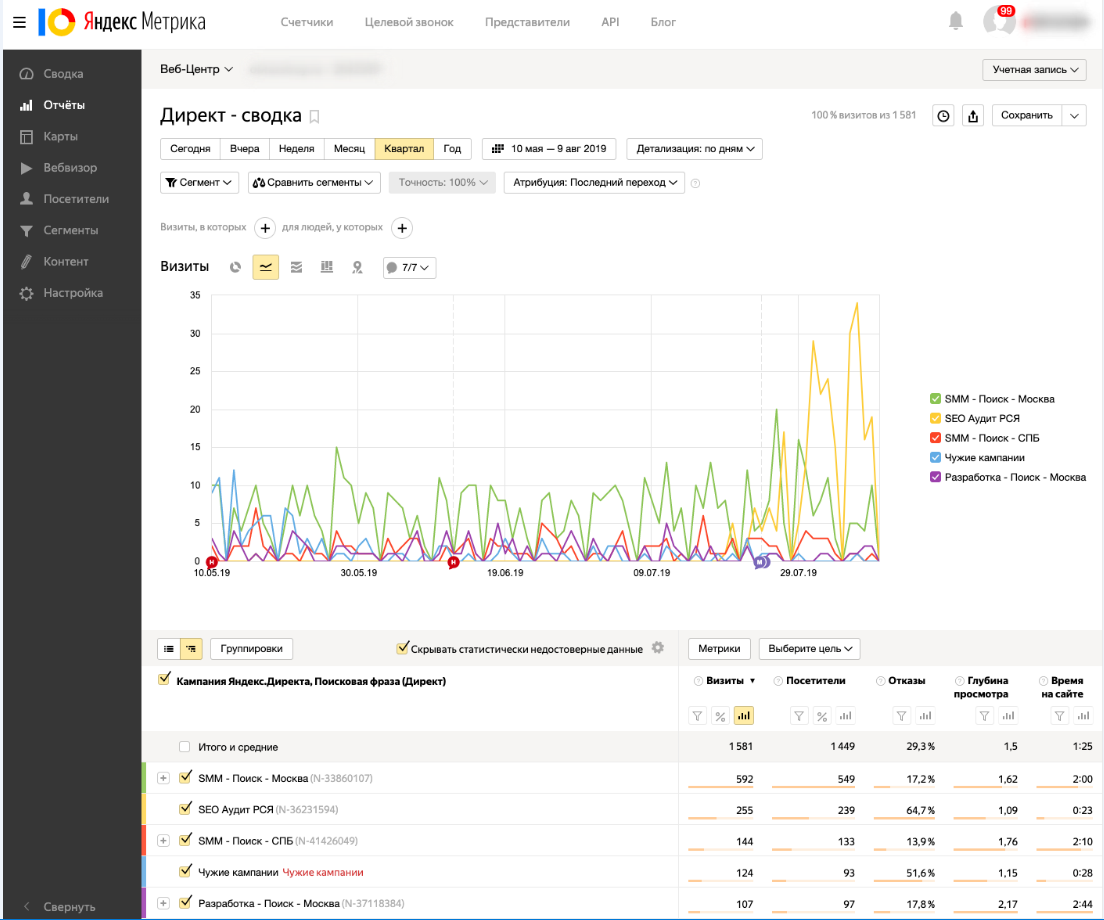1104x920 pixels.
Task: Click the Группировки button
Action: (x=251, y=649)
